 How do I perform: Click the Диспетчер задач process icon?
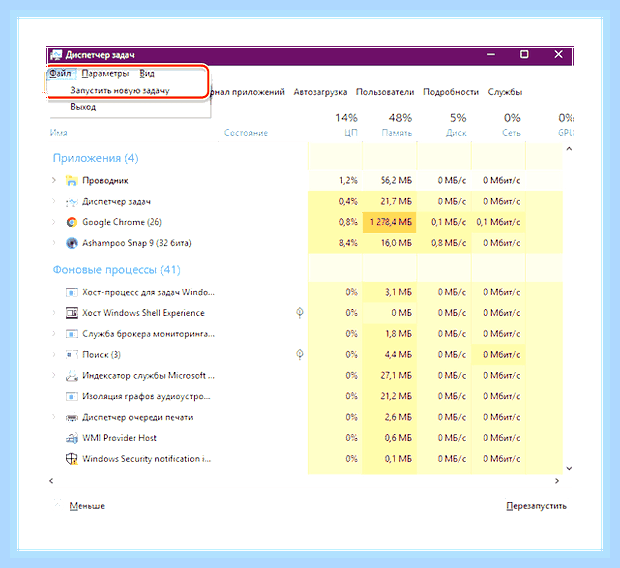pyautogui.click(x=72, y=202)
